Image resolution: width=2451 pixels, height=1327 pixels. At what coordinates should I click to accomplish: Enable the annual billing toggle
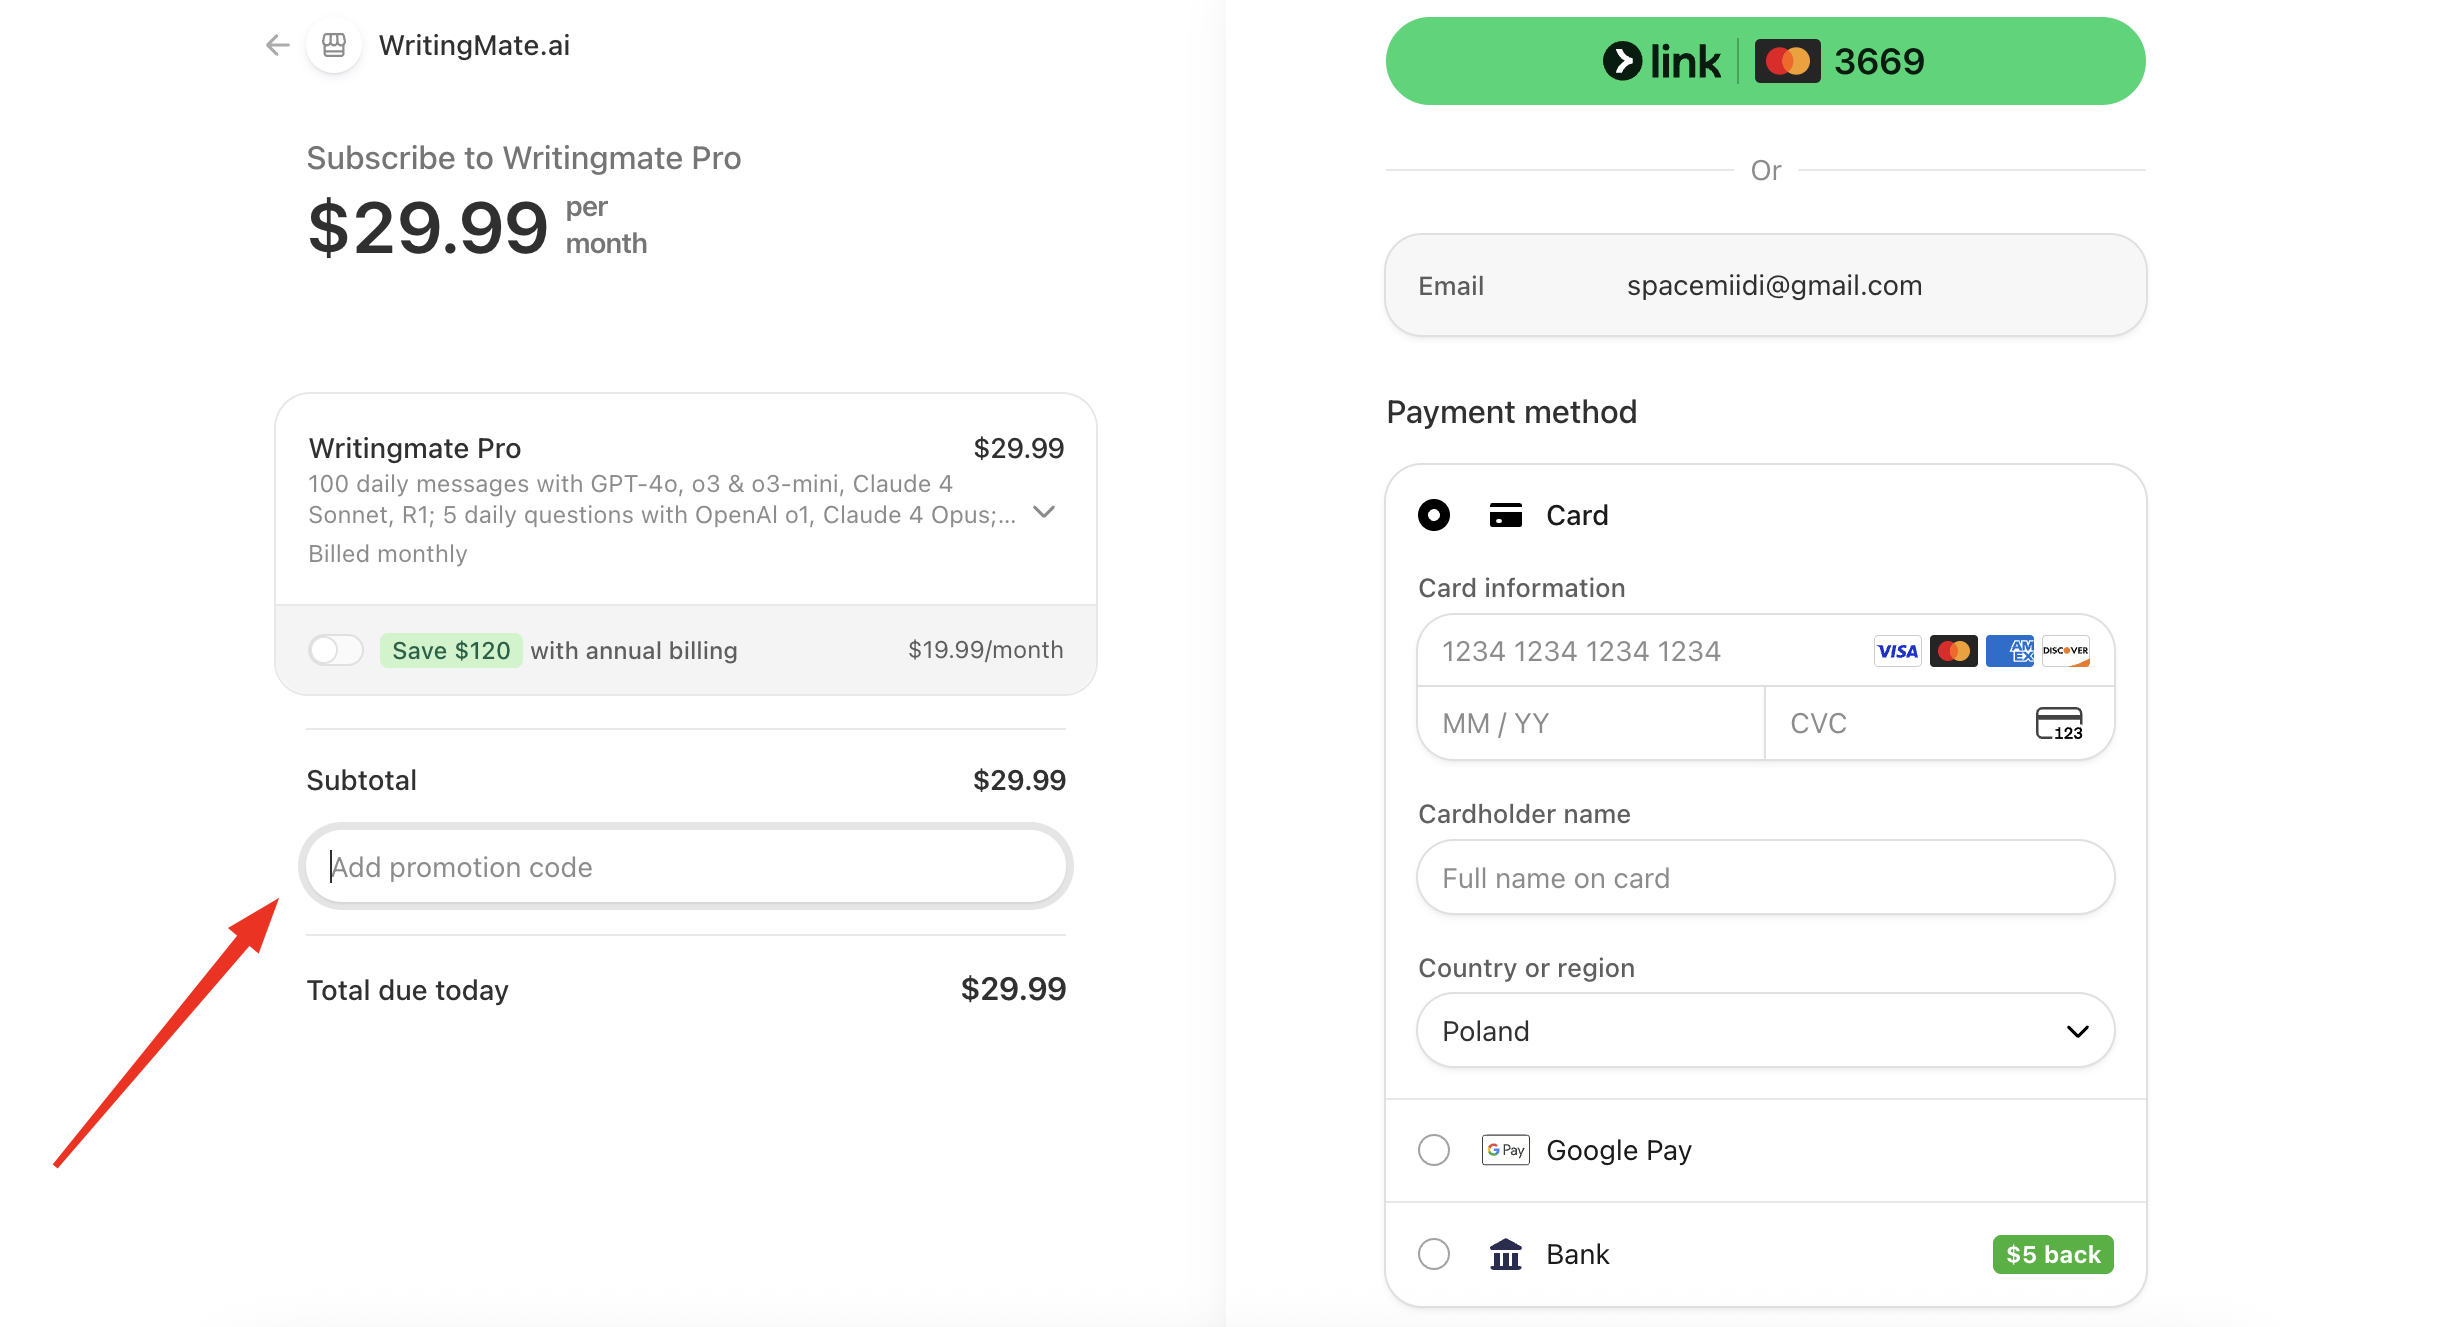tap(336, 650)
